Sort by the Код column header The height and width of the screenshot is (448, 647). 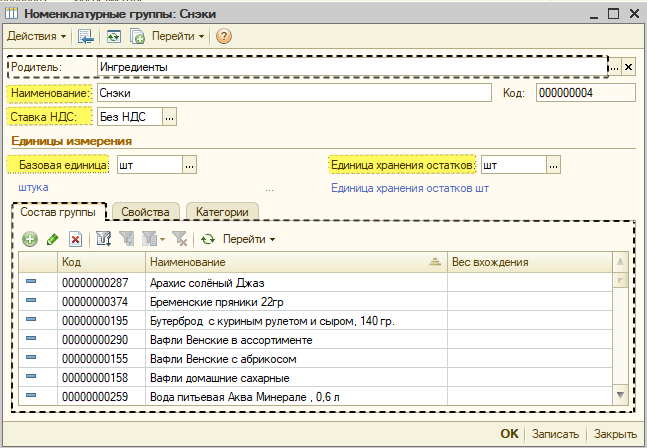pyautogui.click(x=102, y=262)
